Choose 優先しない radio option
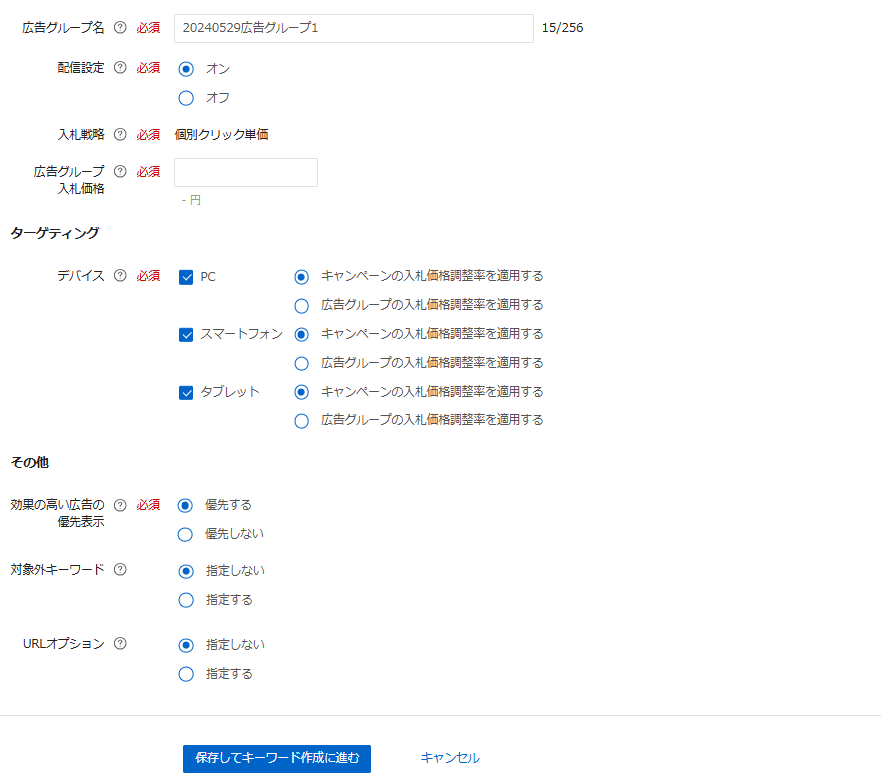881x782 pixels. tap(185, 535)
